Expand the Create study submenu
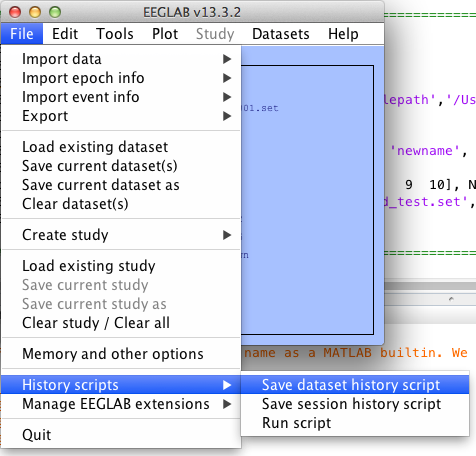The image size is (476, 456). click(x=121, y=235)
